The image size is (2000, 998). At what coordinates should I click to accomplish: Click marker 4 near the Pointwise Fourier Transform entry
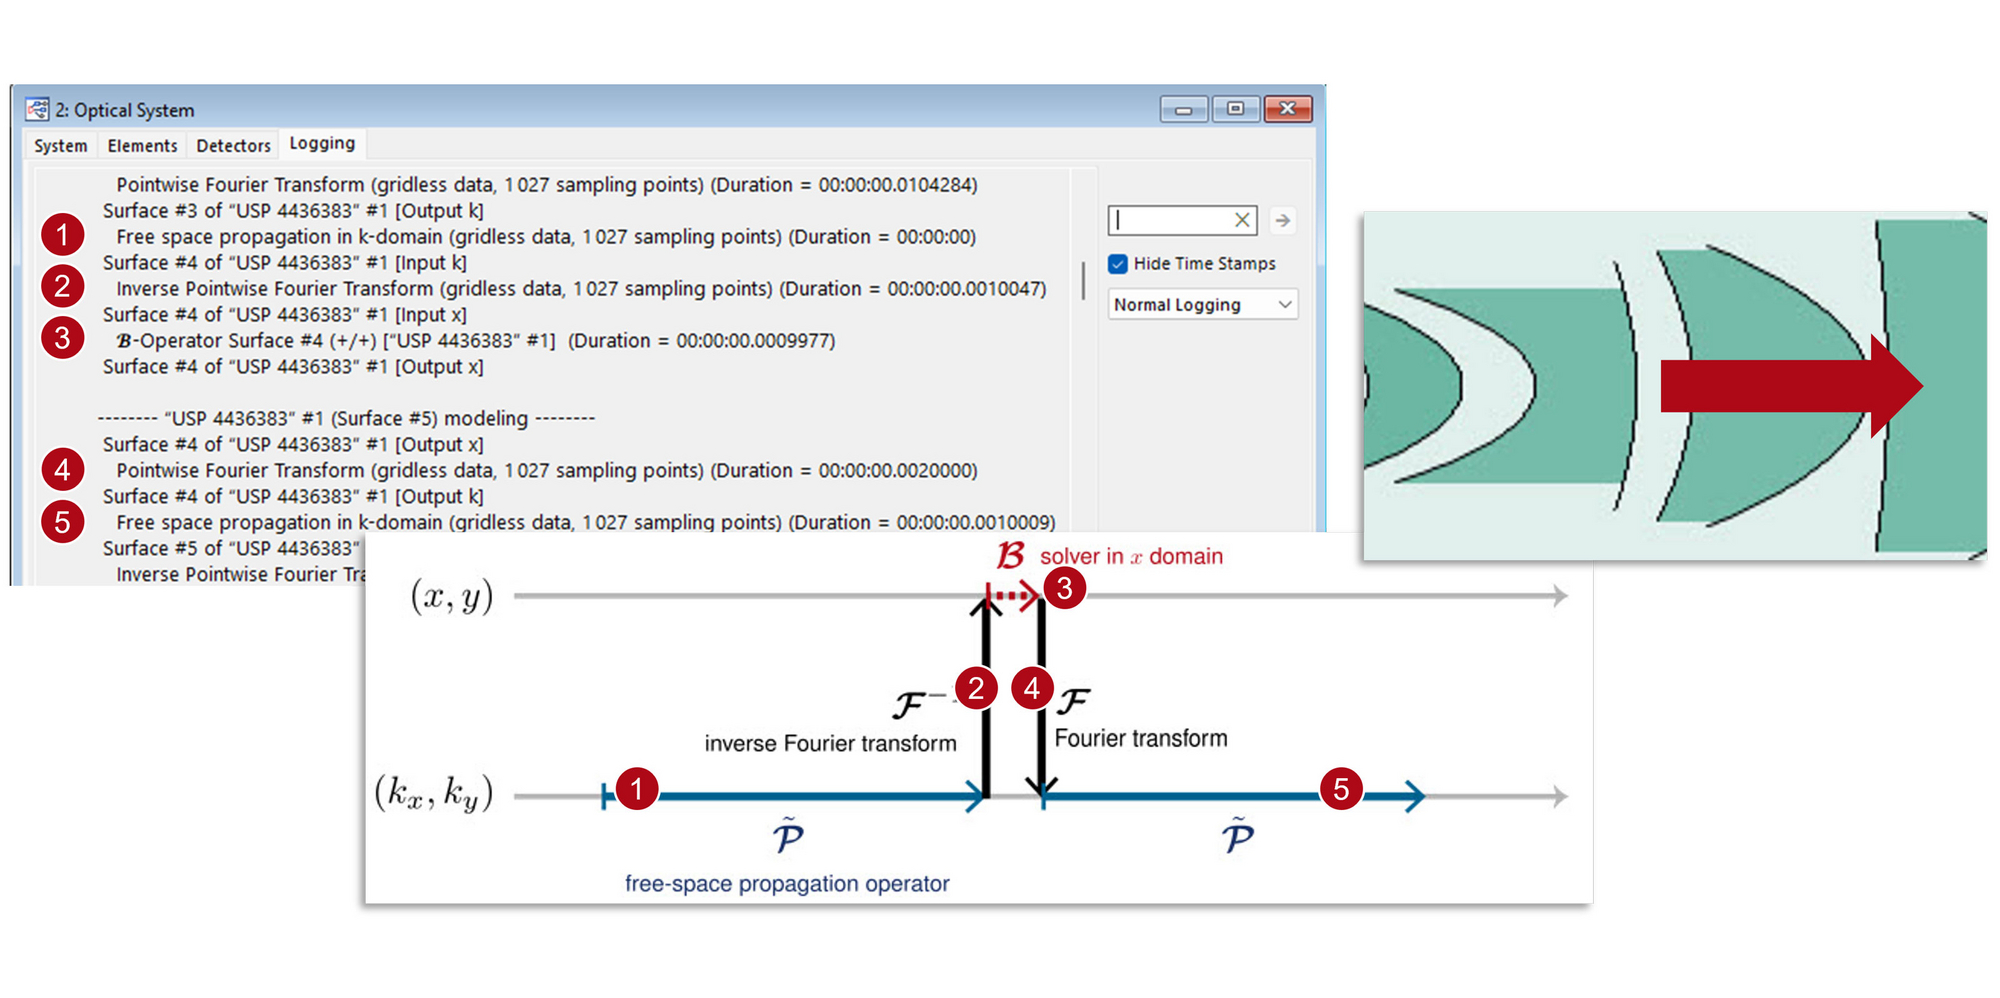click(62, 470)
